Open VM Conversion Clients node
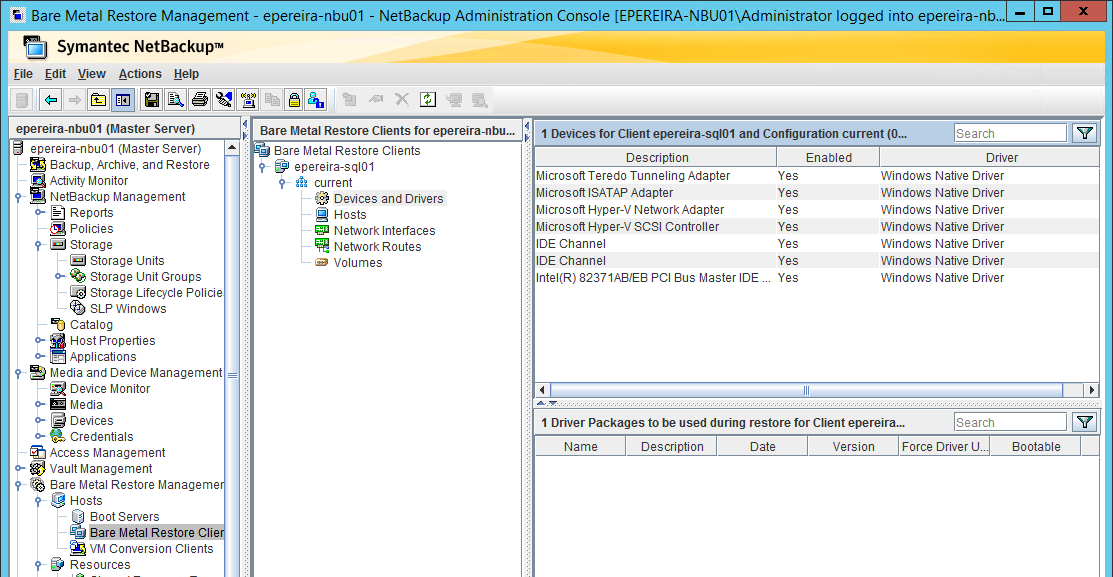The height and width of the screenshot is (577, 1113). point(151,549)
